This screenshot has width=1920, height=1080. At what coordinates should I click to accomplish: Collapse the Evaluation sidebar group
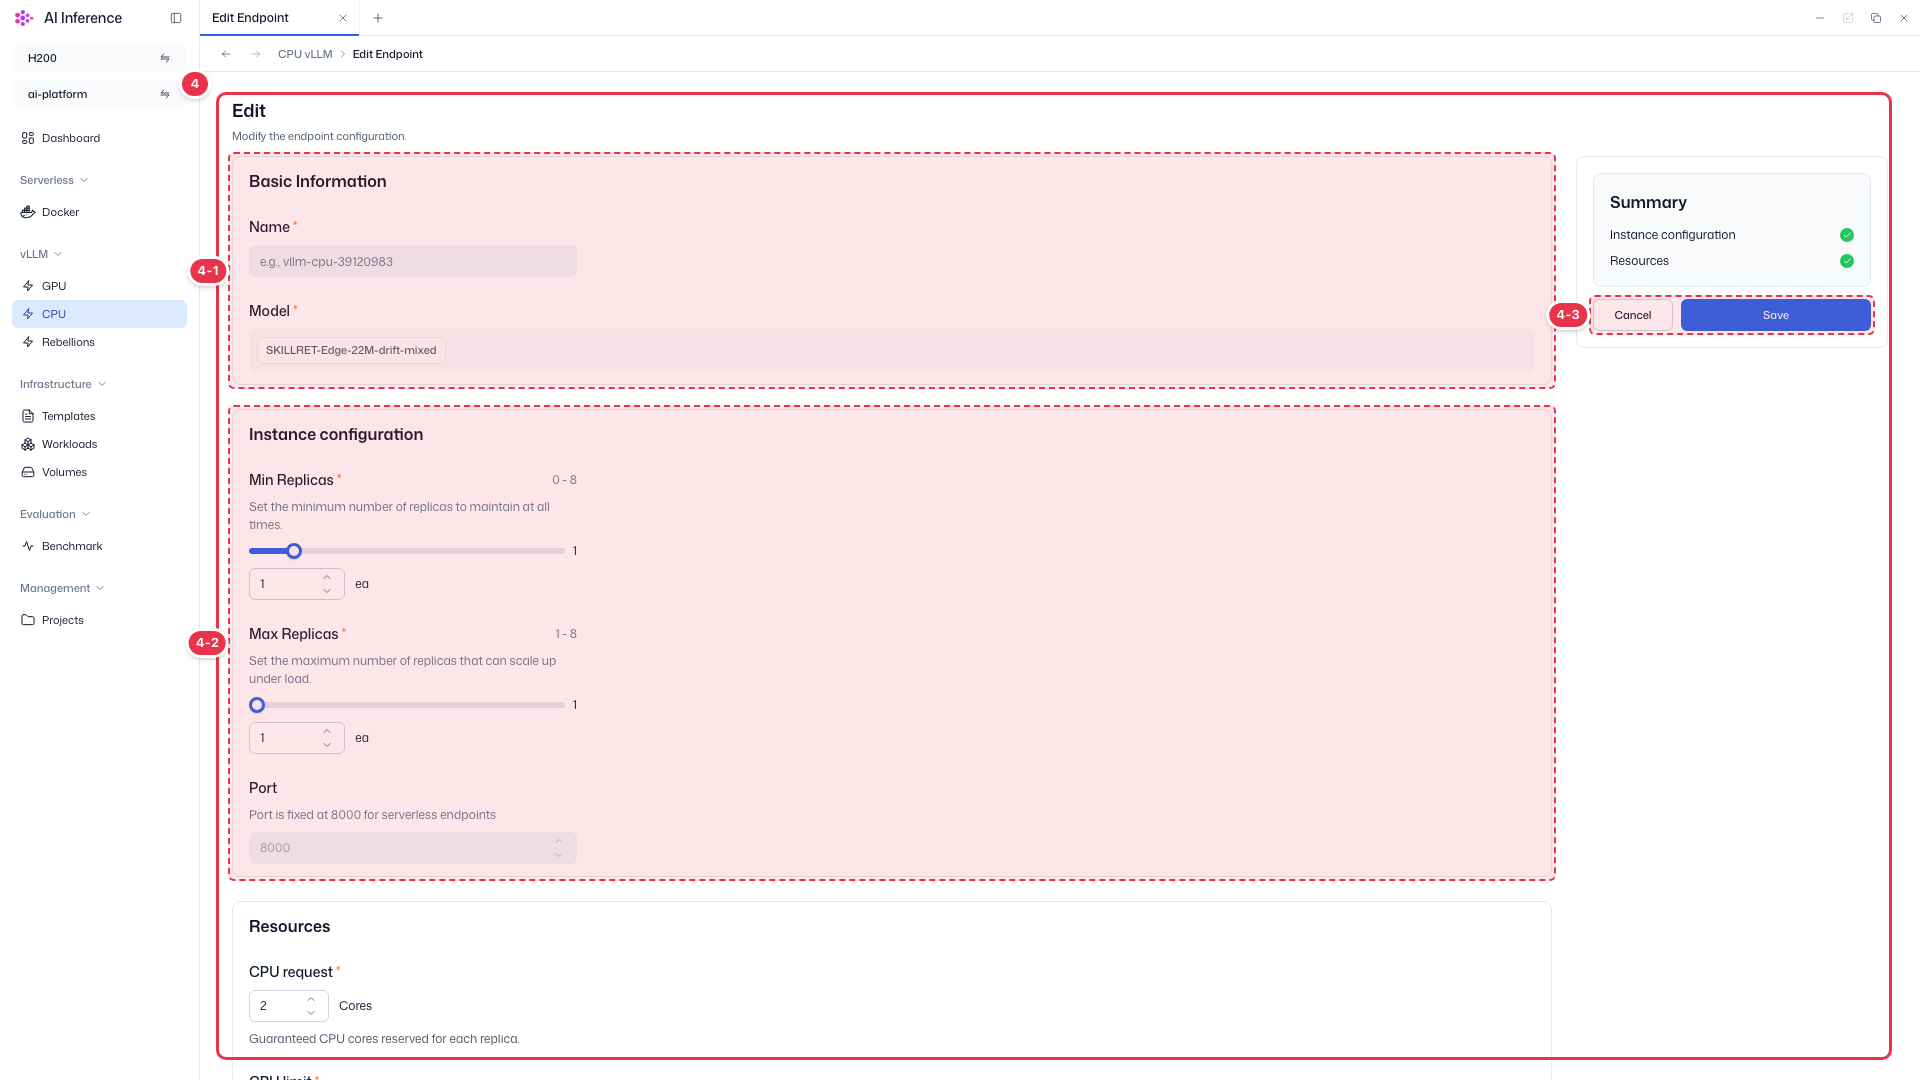(x=55, y=514)
